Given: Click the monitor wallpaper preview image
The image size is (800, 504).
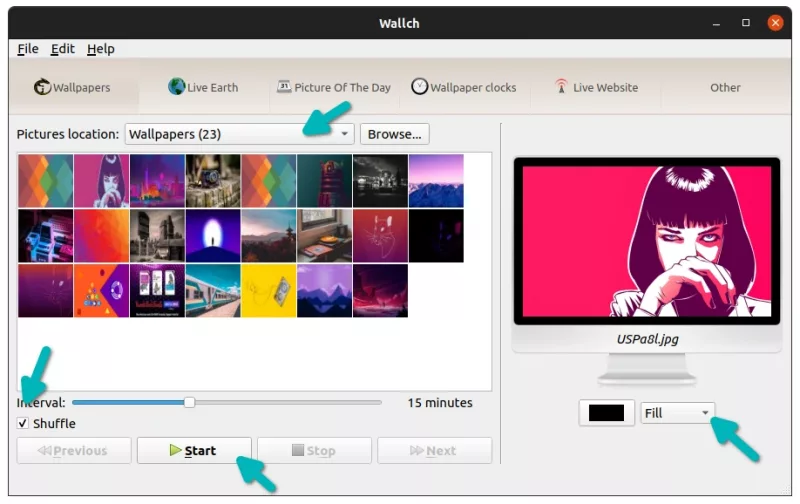Looking at the screenshot, I should (x=647, y=241).
